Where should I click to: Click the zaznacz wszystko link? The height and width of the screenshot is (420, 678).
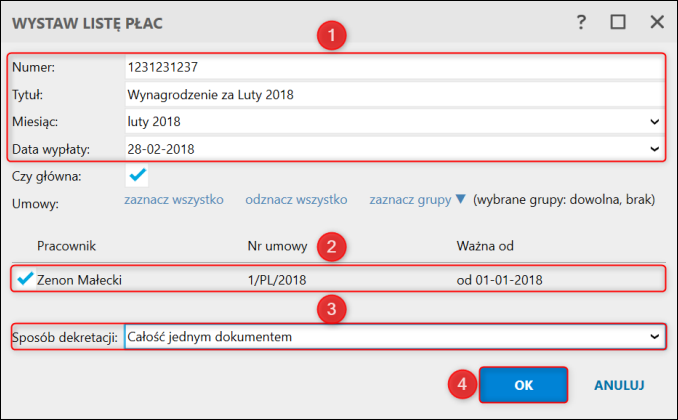pyautogui.click(x=173, y=199)
